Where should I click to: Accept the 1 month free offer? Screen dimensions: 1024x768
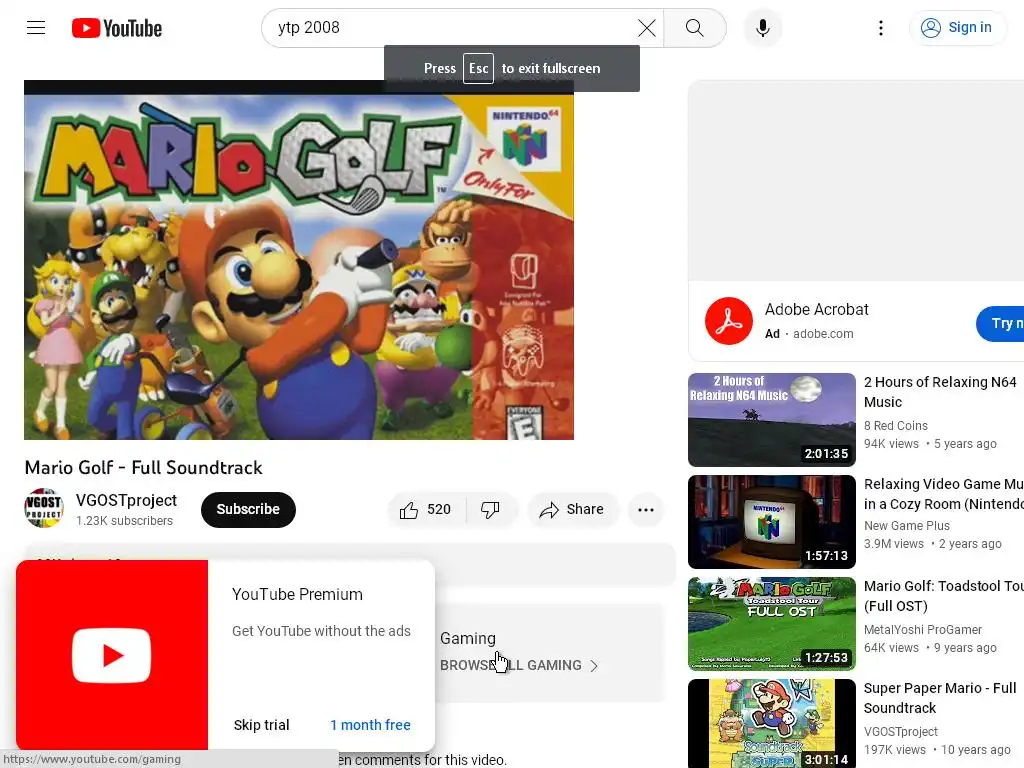click(370, 725)
